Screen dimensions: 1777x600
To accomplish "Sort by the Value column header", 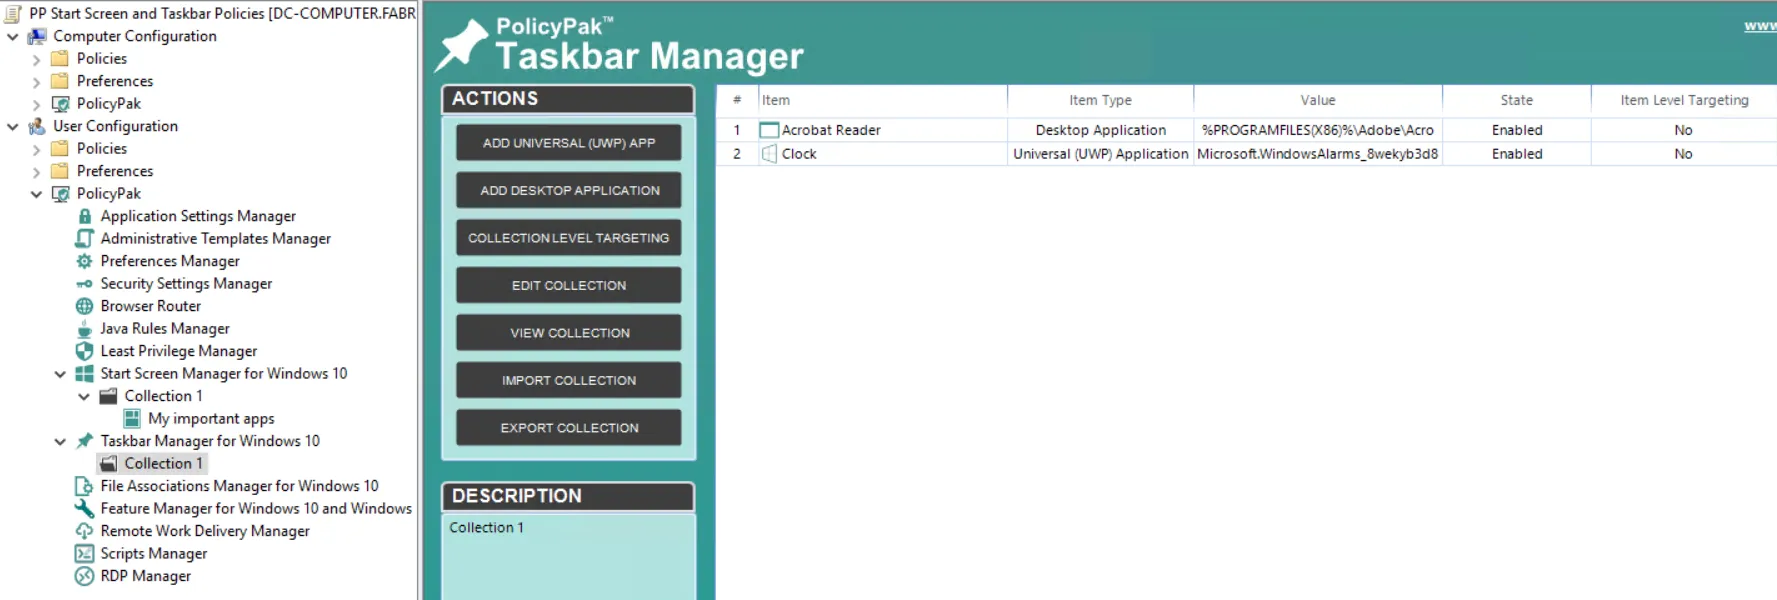I will [x=1318, y=100].
